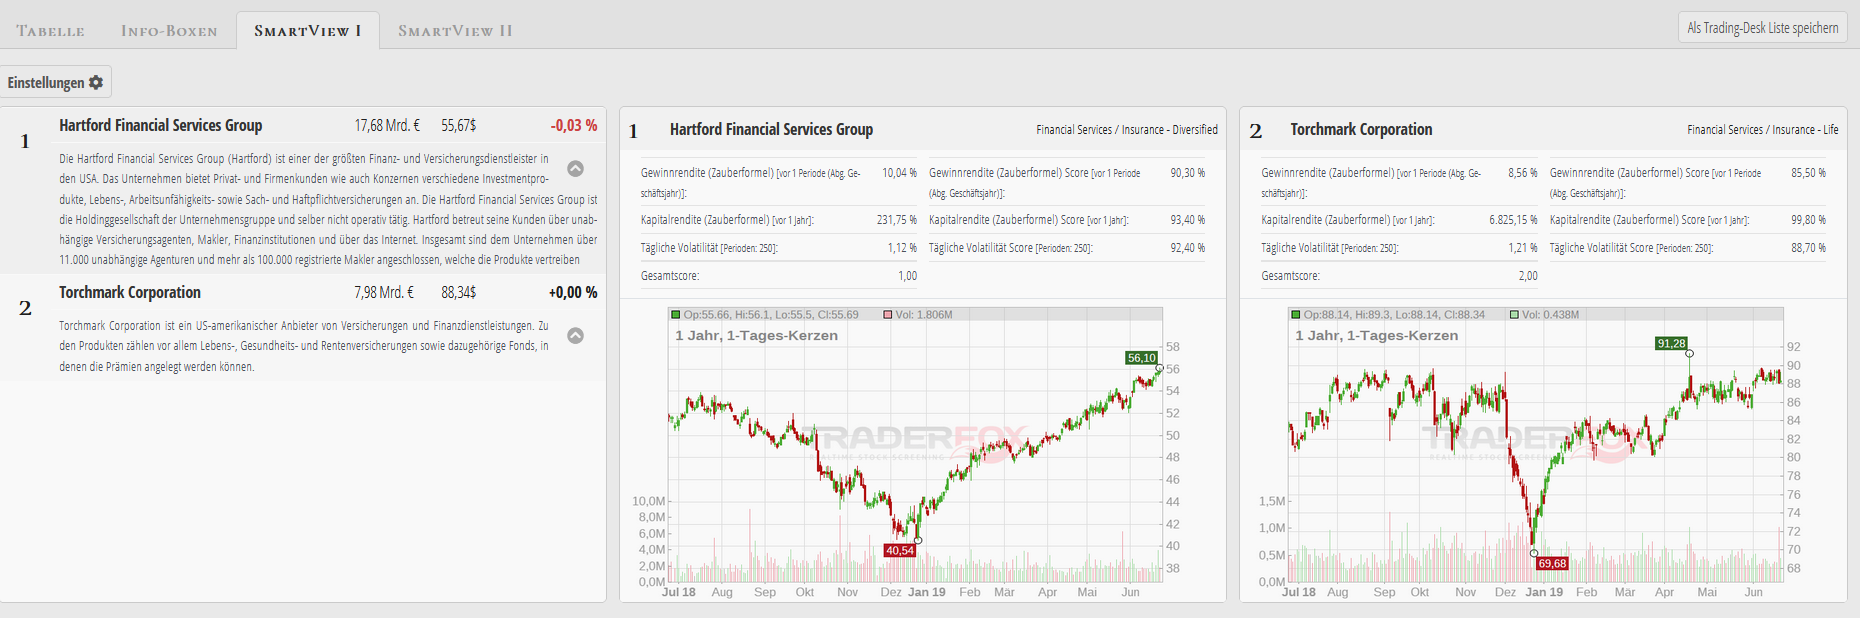Click the volatility score 92,40 %
This screenshot has height=618, width=1860.
(x=1188, y=248)
